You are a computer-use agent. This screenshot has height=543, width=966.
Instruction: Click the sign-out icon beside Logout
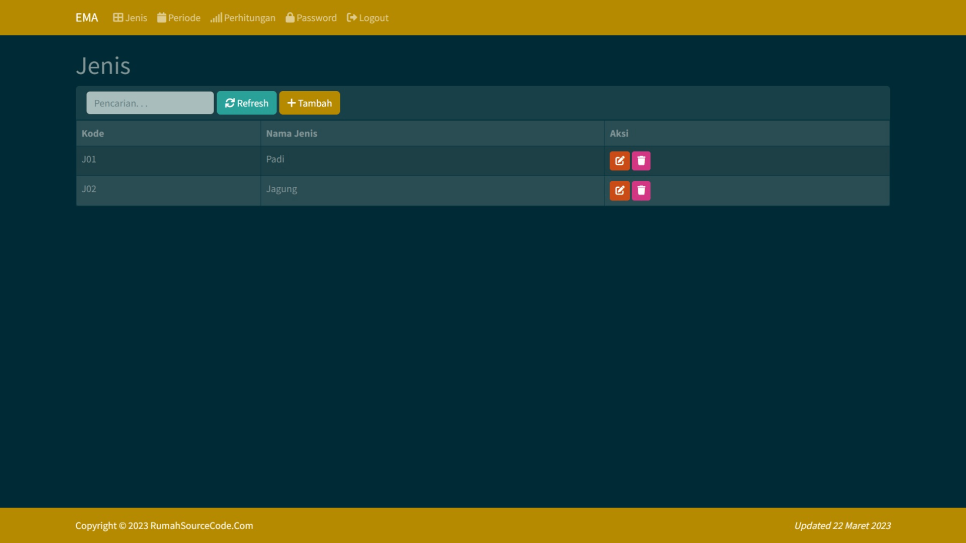pos(352,18)
